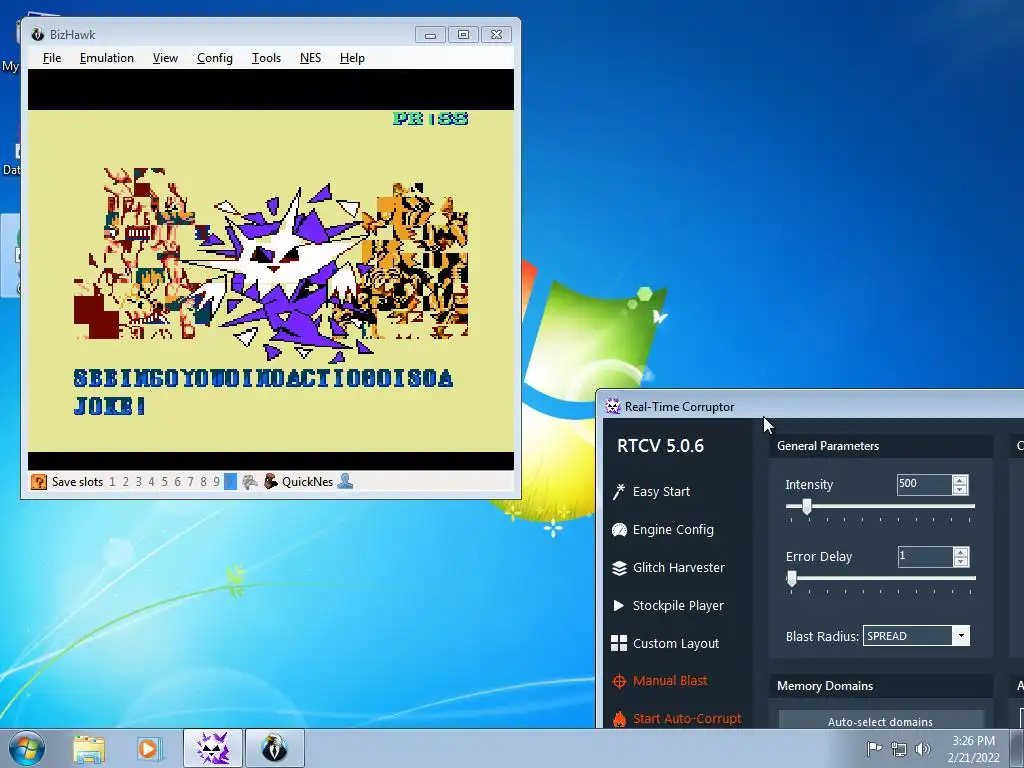Open the Emulation menu
The image size is (1024, 768).
[x=106, y=58]
